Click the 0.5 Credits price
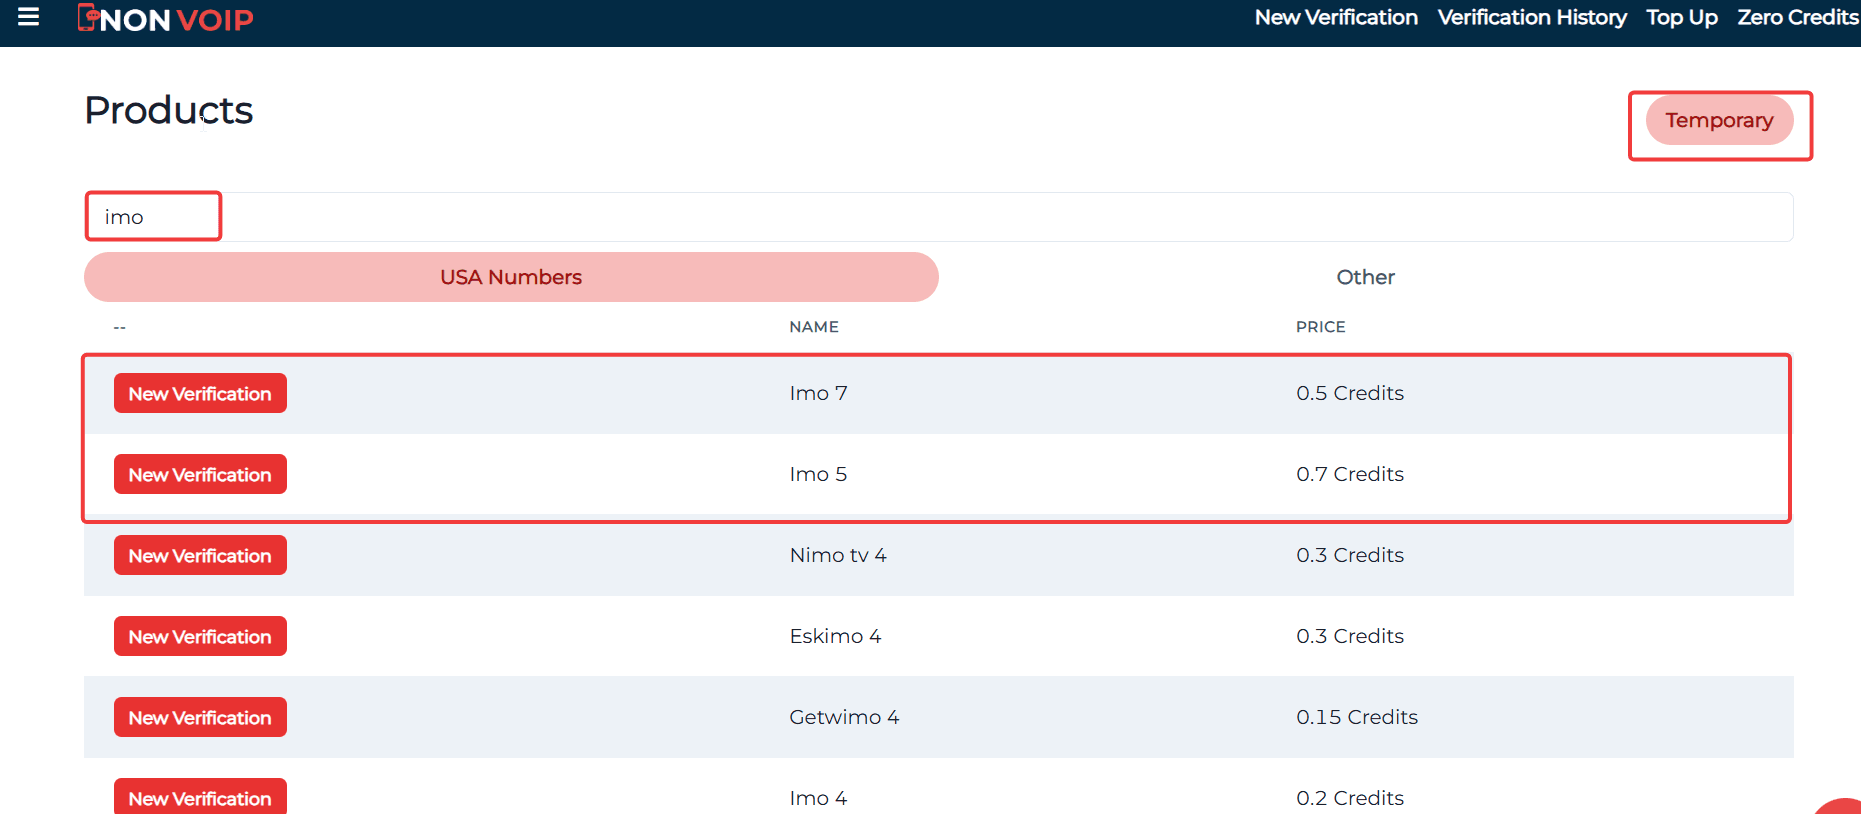Screen dimensions: 1862x815 [1350, 393]
